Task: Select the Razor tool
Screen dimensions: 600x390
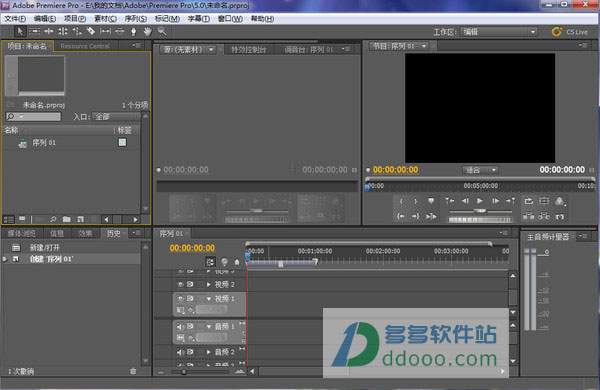Action: click(91, 31)
